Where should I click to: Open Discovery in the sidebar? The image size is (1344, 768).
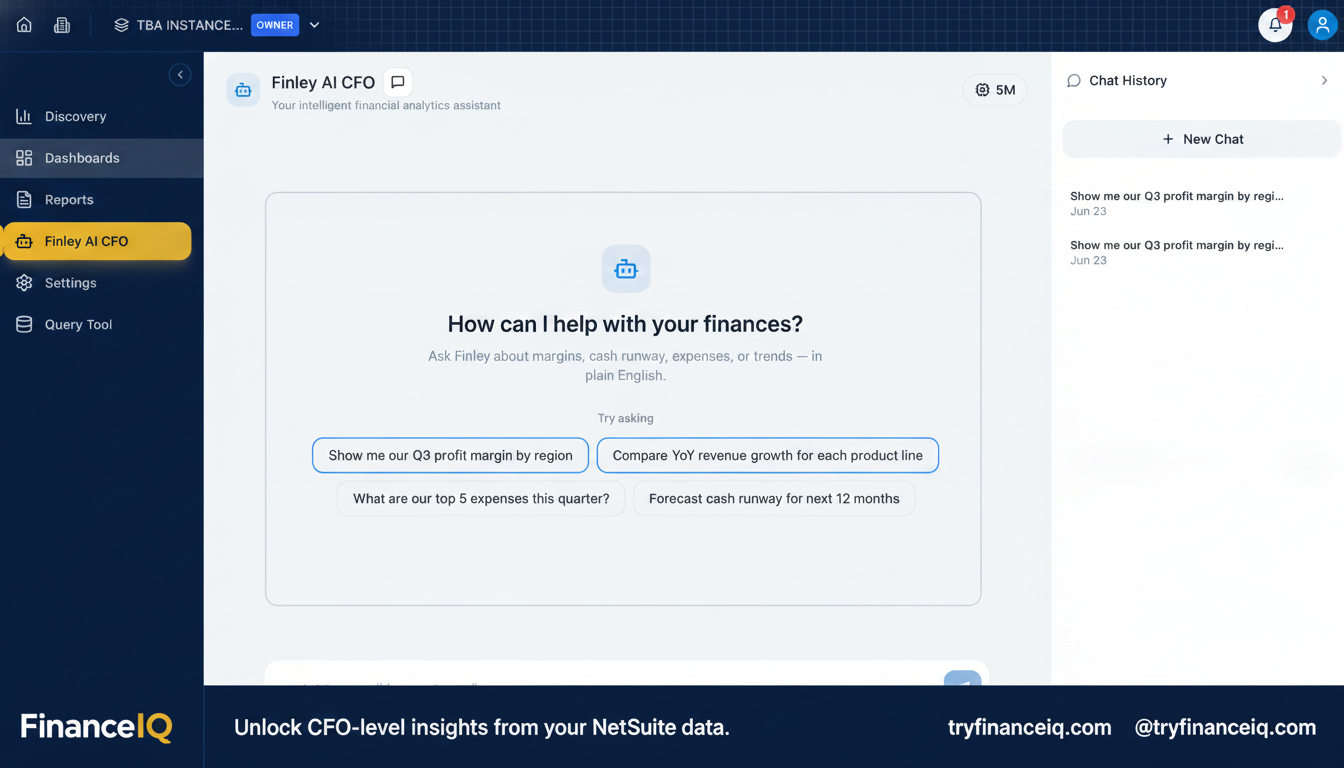102,116
